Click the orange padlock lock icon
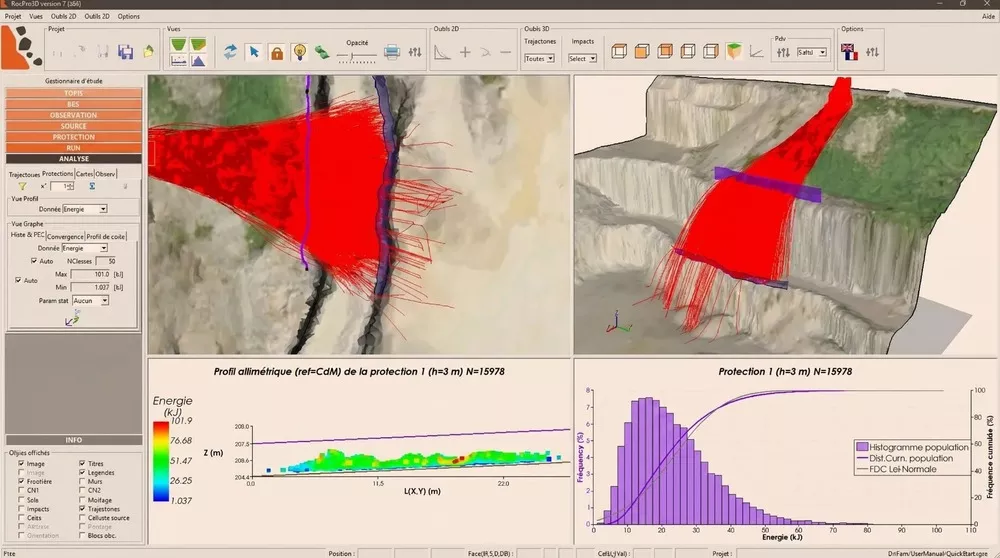The height and width of the screenshot is (558, 1000). coord(277,53)
